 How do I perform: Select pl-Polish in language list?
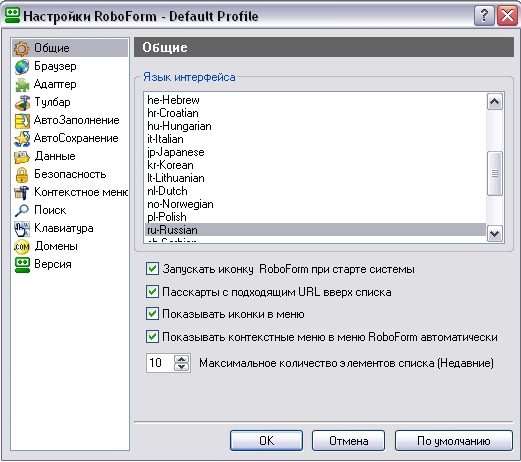coord(315,217)
